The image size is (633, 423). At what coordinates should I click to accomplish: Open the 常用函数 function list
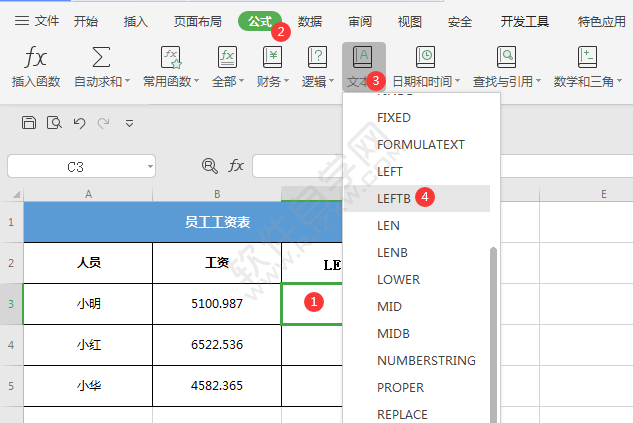click(171, 57)
